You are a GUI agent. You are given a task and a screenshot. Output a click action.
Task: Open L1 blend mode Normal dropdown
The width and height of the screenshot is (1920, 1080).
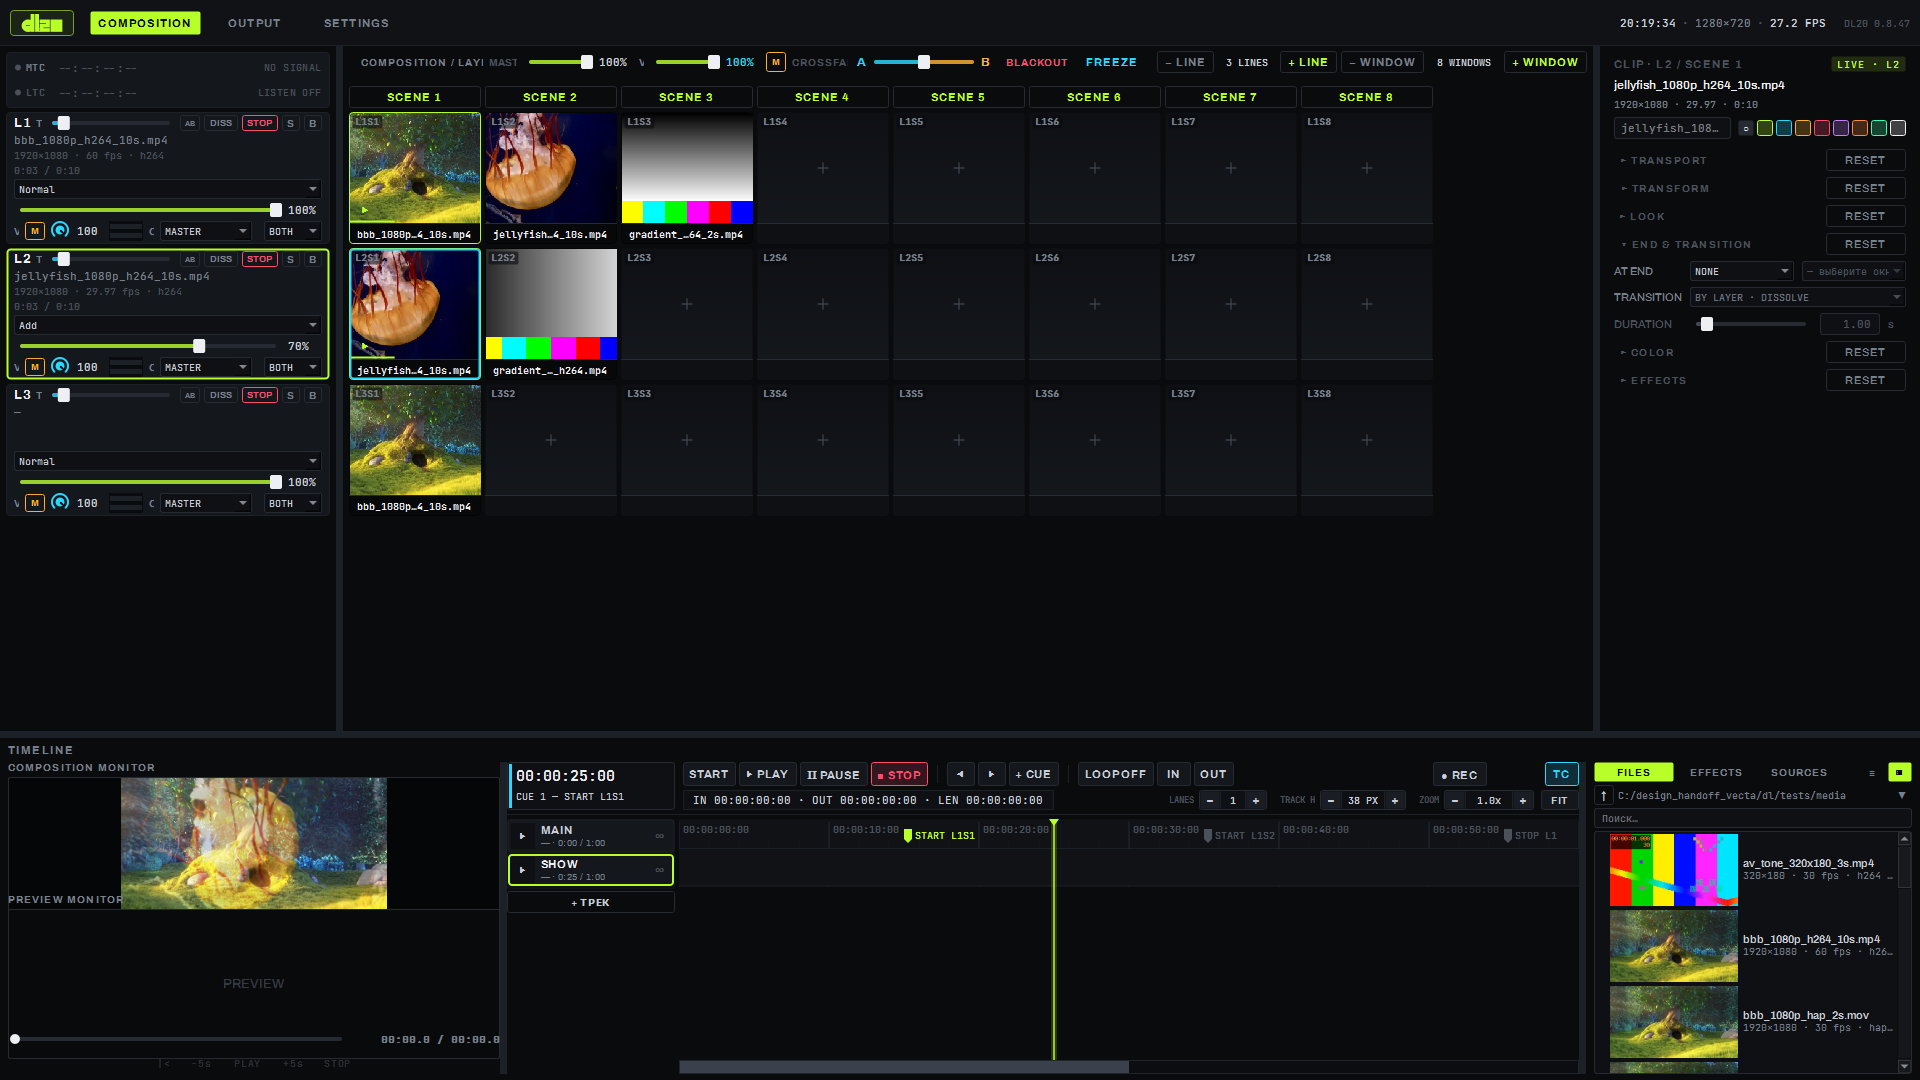click(x=168, y=189)
